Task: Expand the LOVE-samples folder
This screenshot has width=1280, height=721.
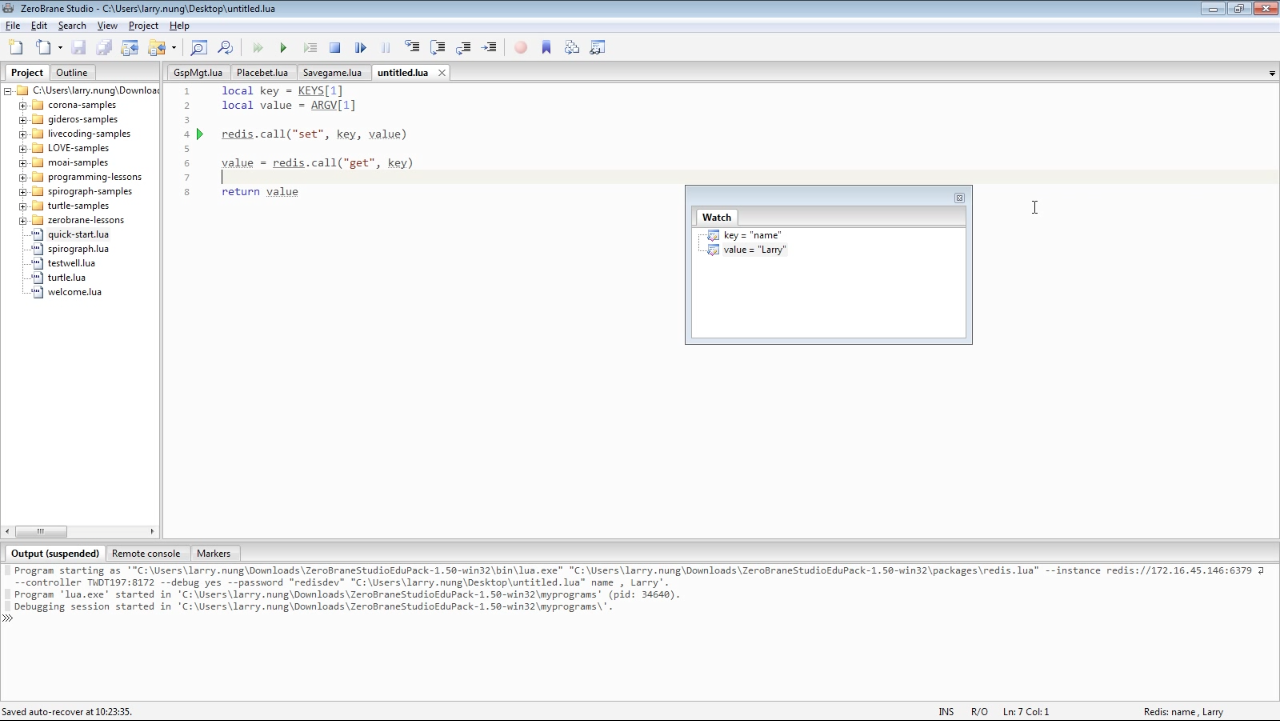Action: point(23,148)
